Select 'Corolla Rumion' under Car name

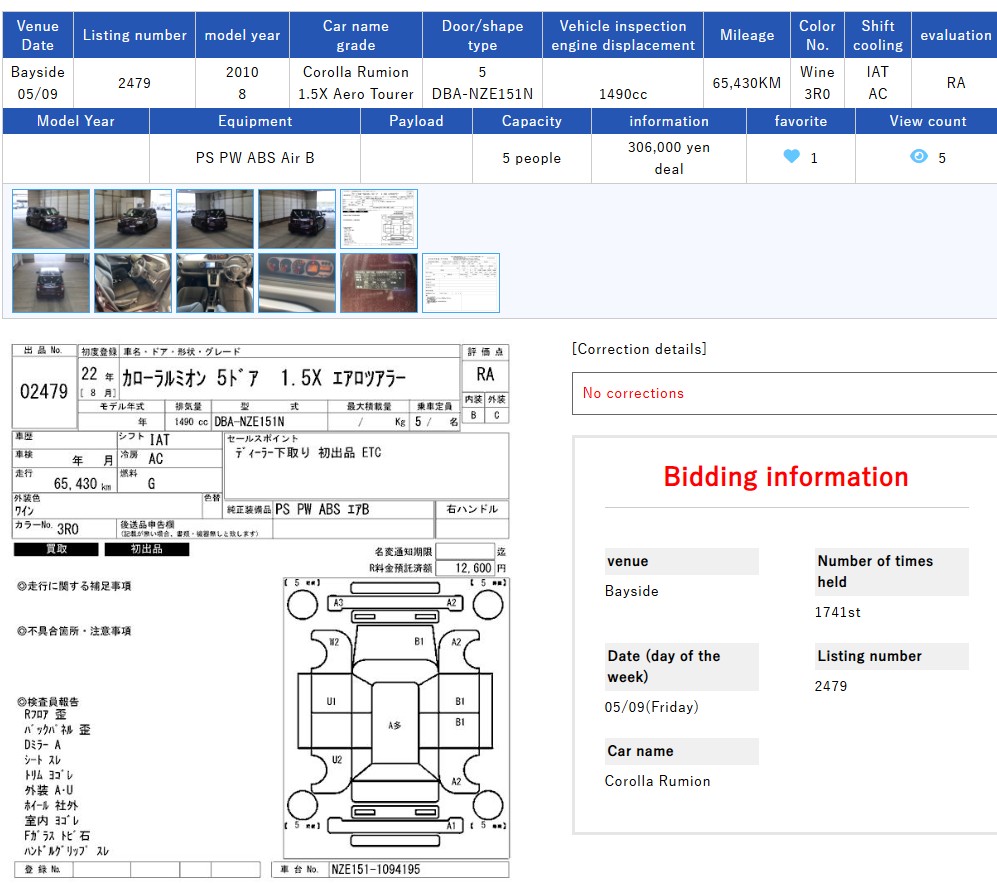(x=657, y=781)
